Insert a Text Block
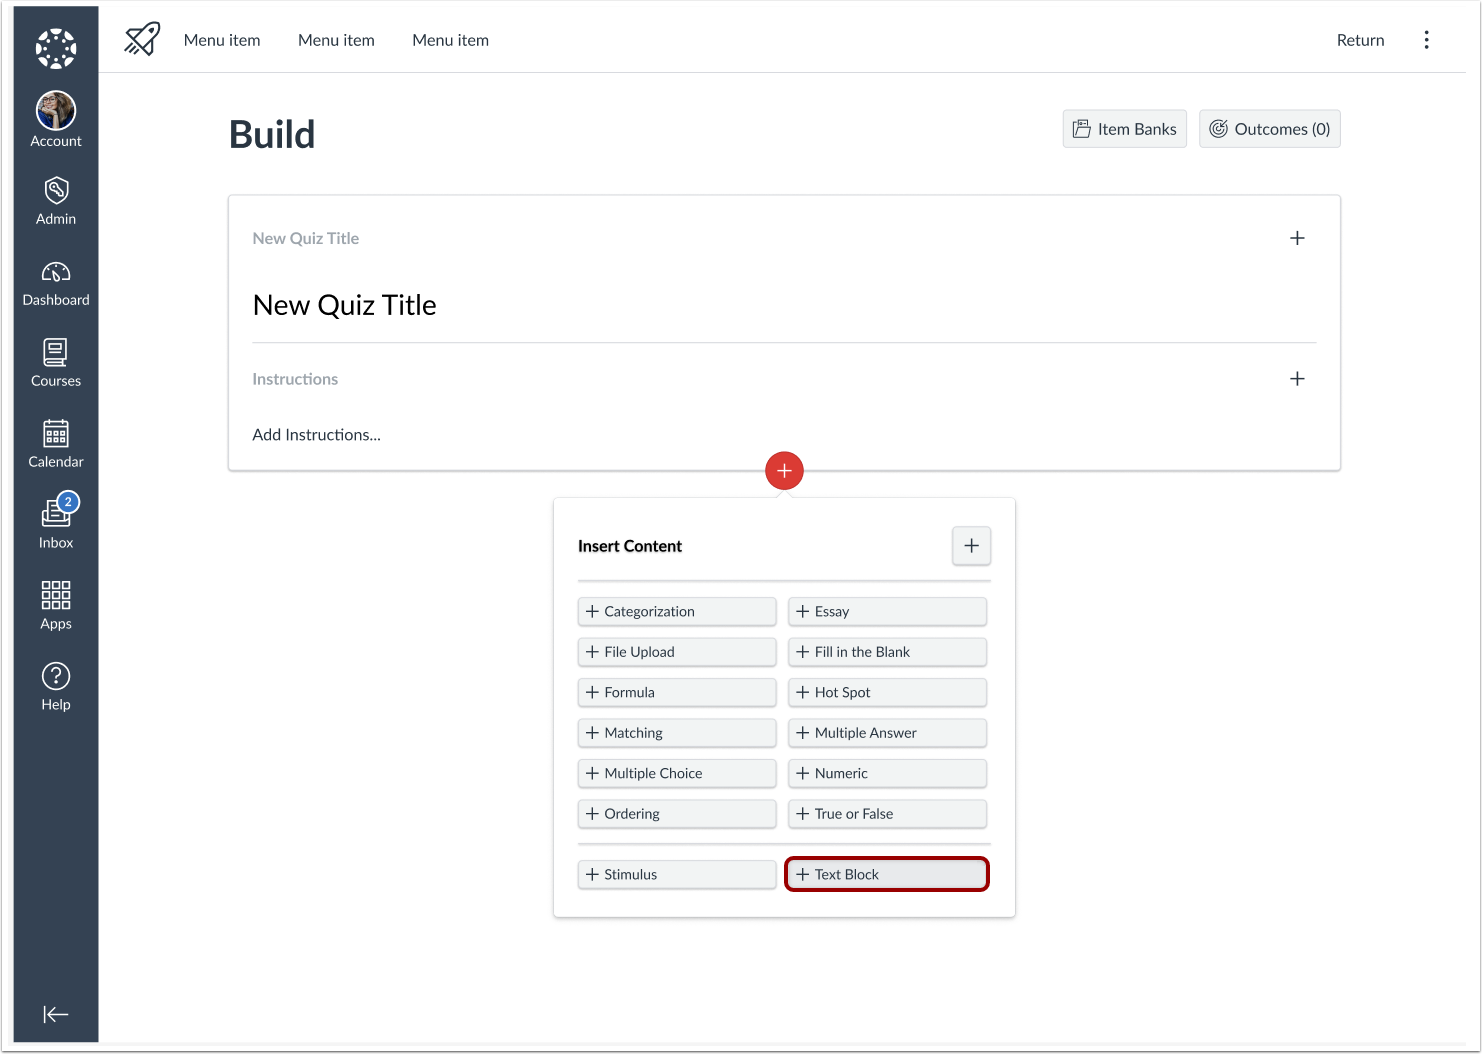Image resolution: width=1482 pixels, height=1054 pixels. click(x=886, y=874)
